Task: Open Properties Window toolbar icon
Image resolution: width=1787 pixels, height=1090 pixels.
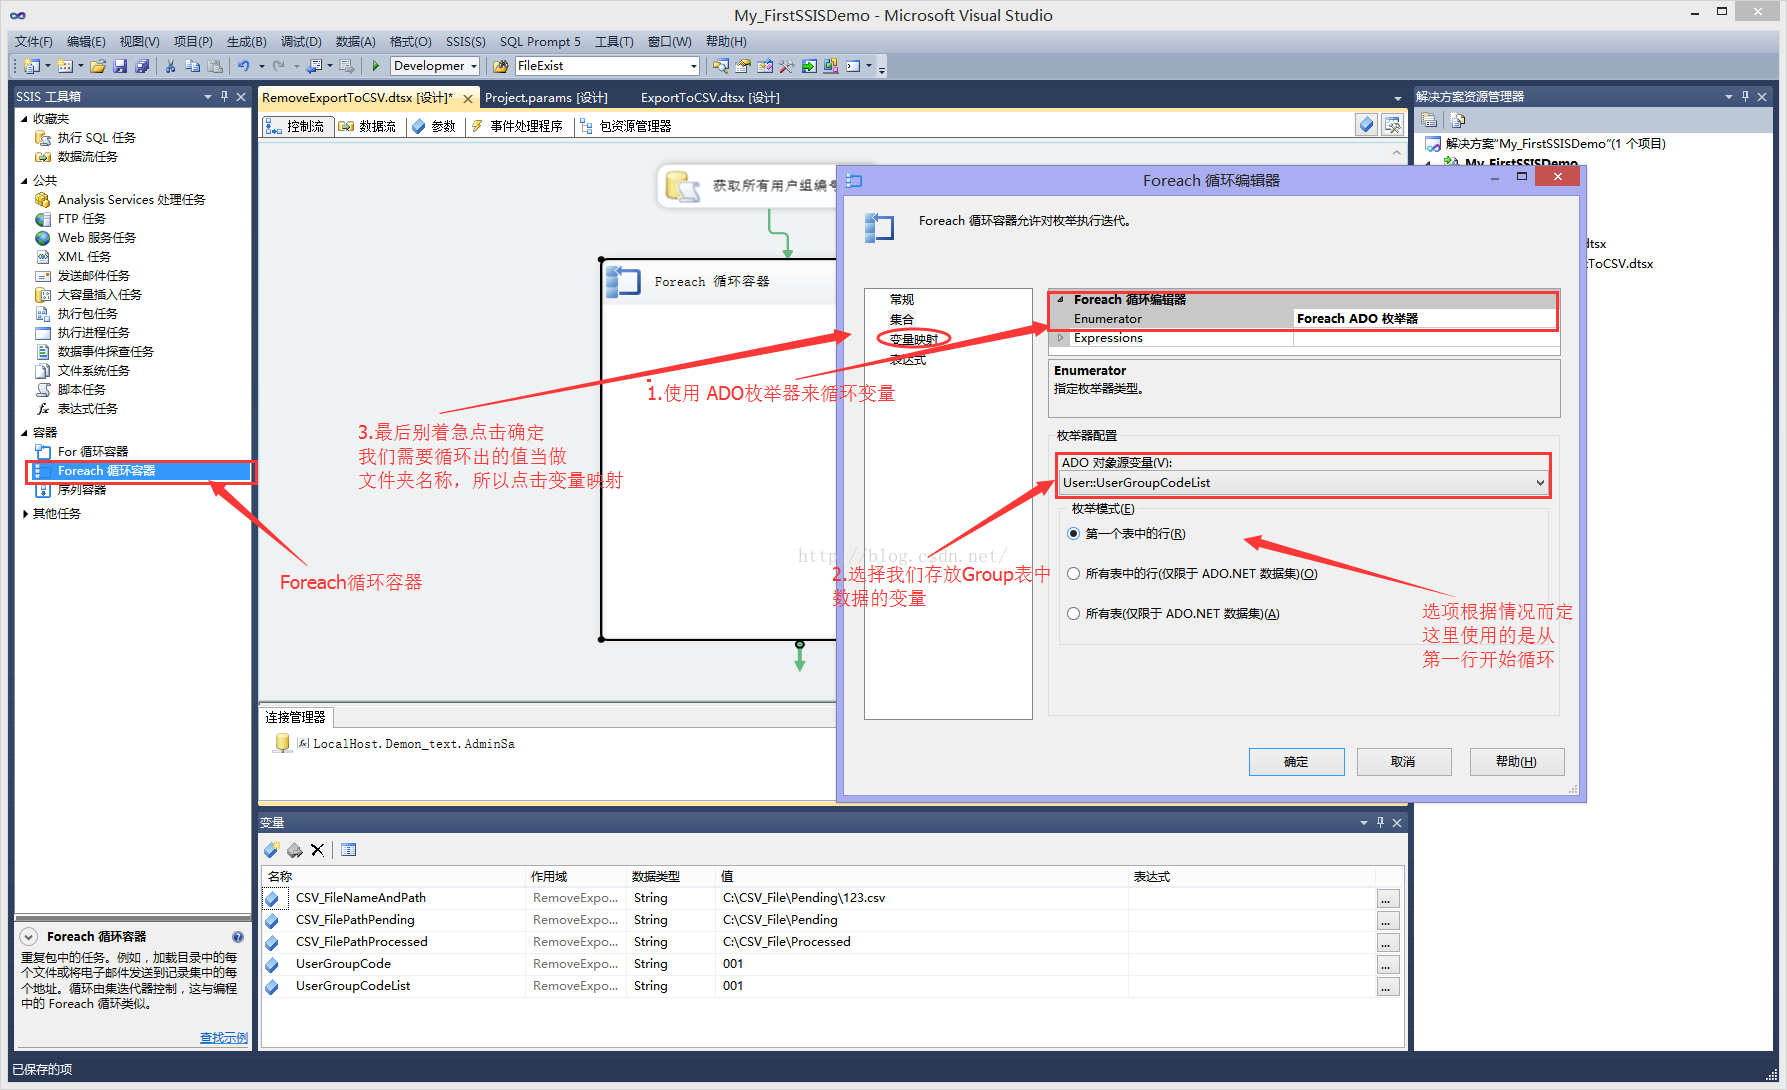Action: point(742,66)
